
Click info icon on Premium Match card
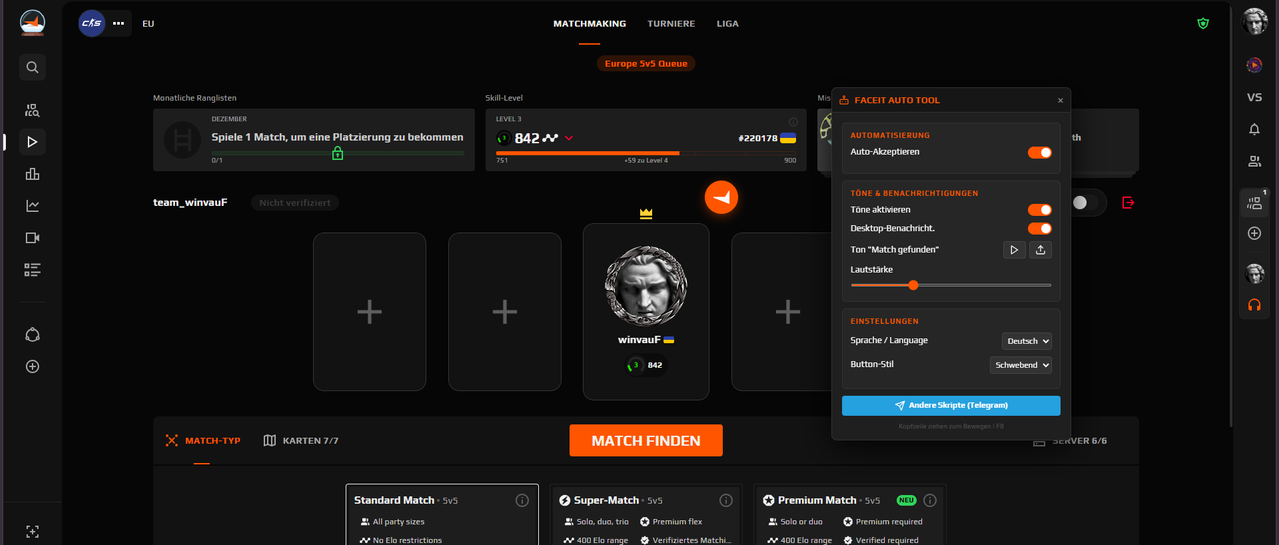tap(930, 500)
